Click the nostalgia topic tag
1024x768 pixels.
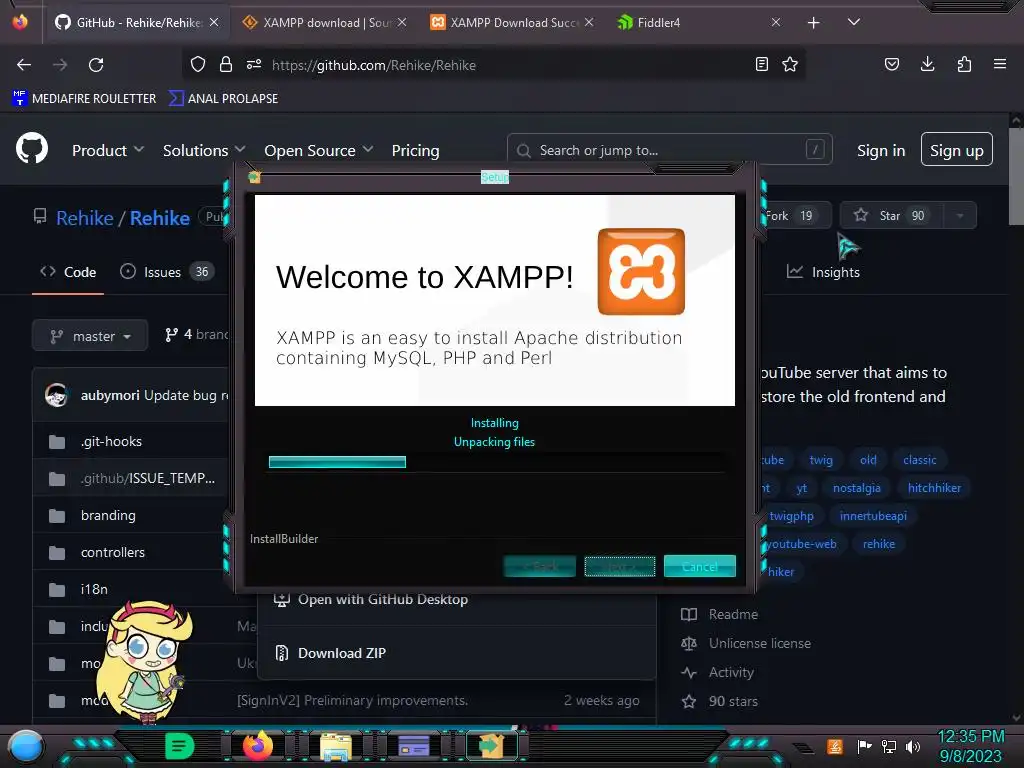(857, 488)
